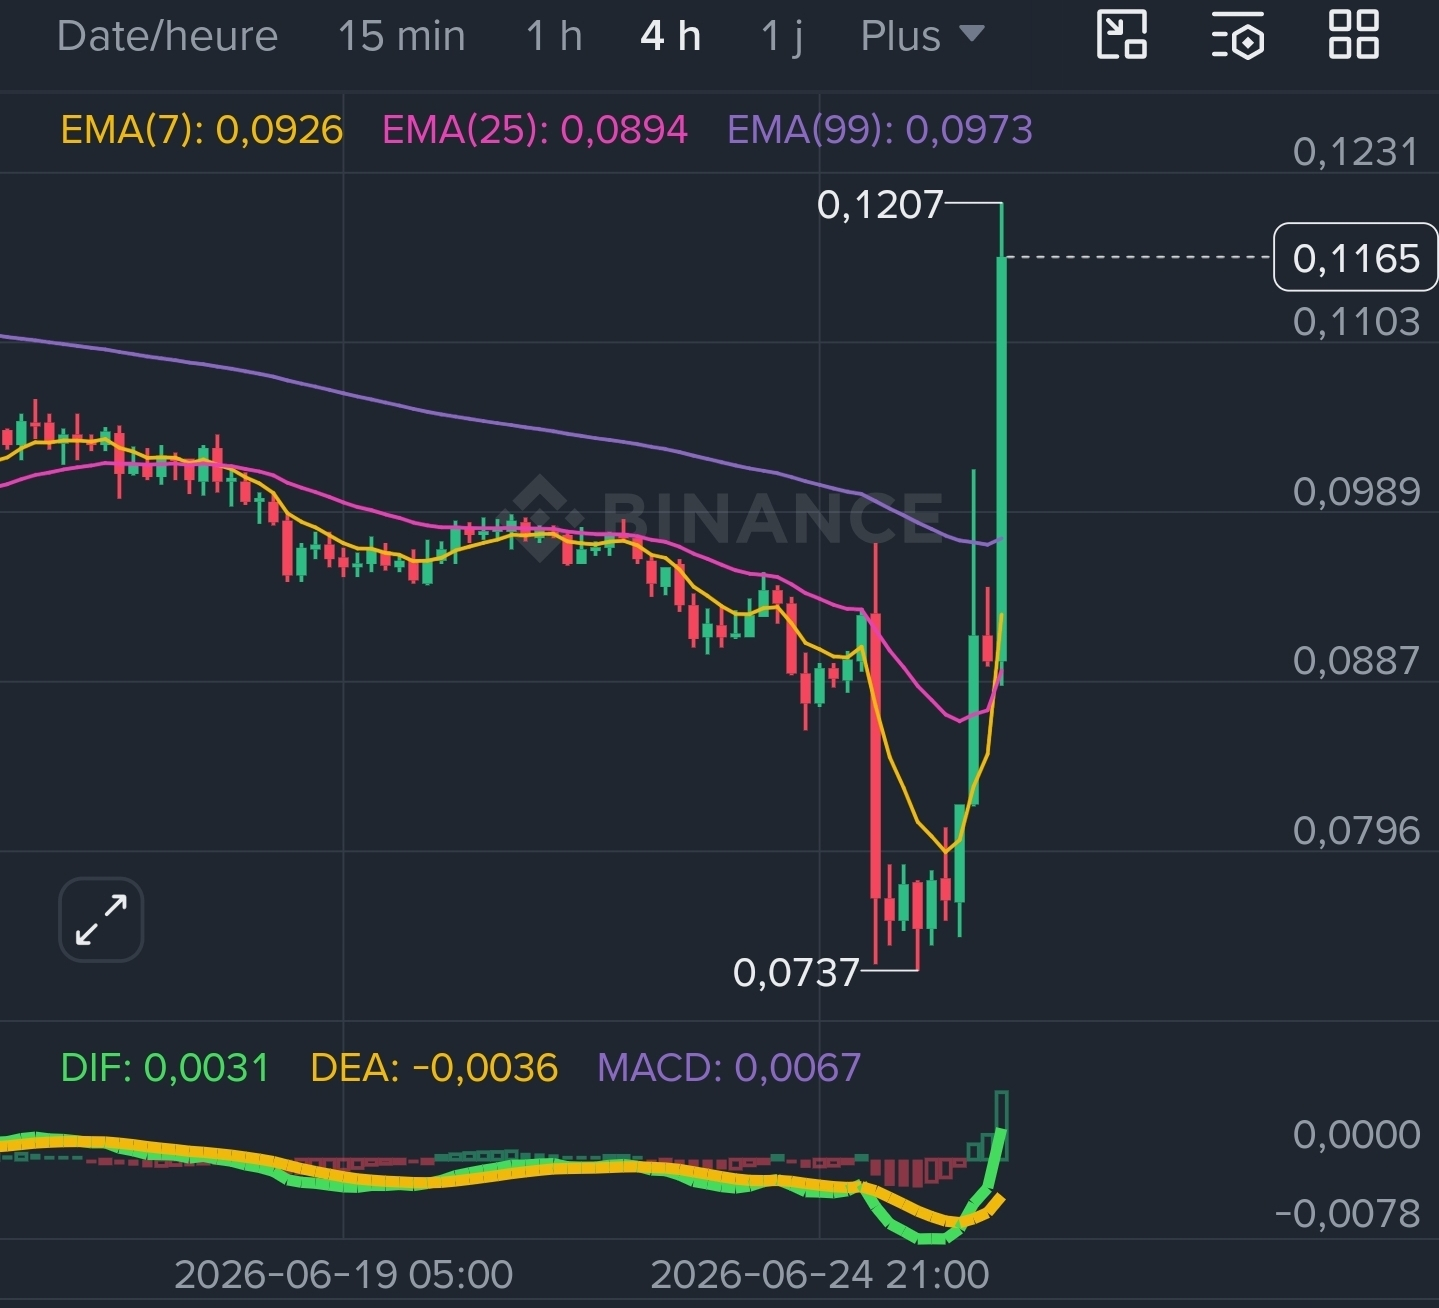This screenshot has height=1308, width=1439.
Task: Select the EMA(7): 0,0926 indicator label
Action: click(x=202, y=130)
